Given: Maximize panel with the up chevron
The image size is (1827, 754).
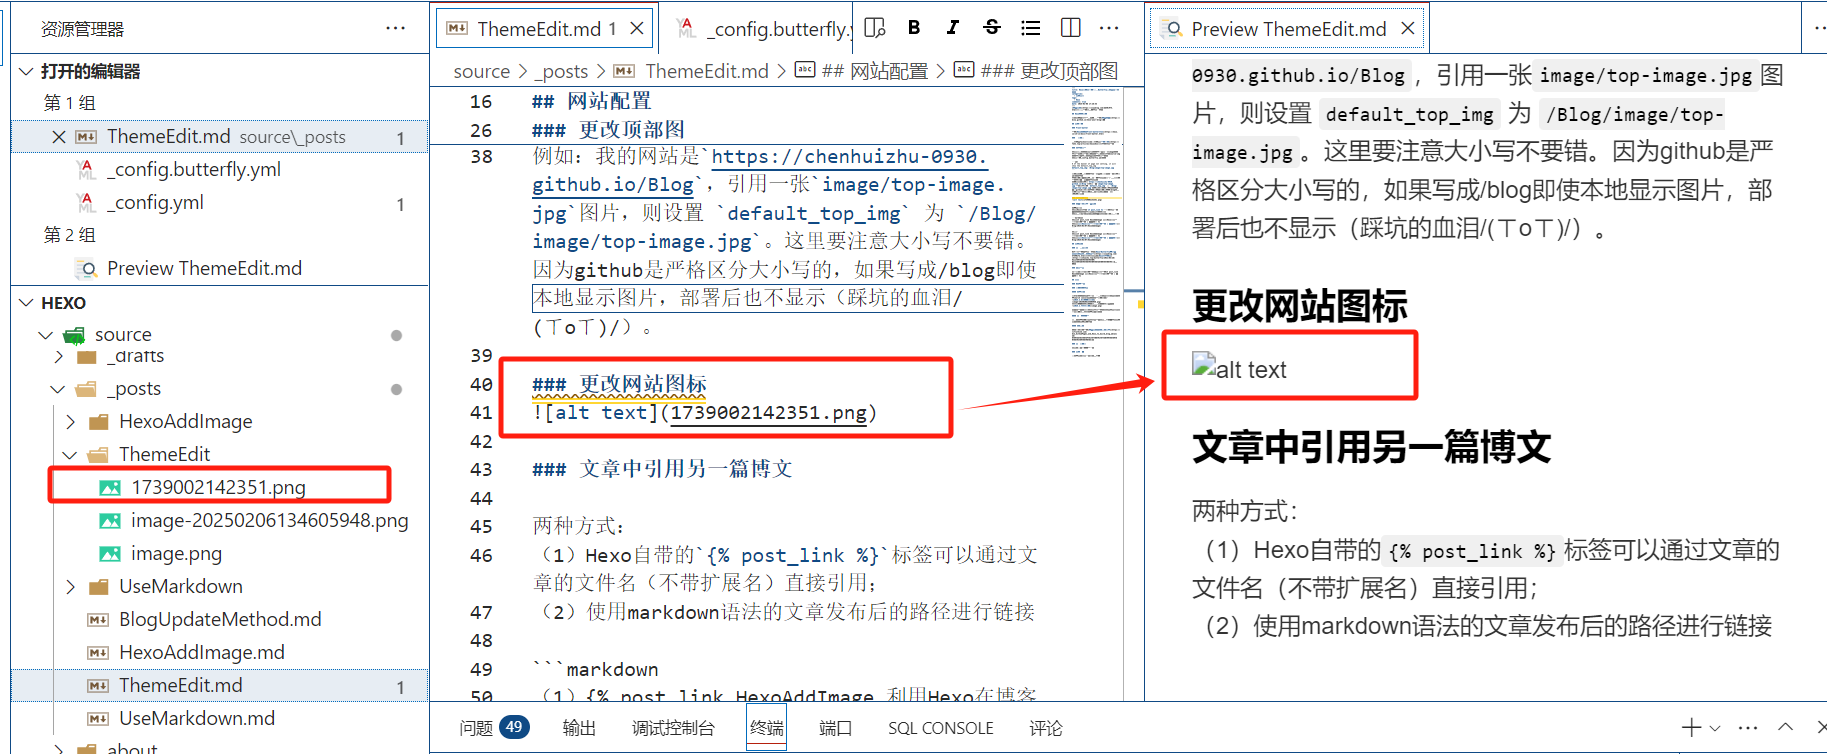Looking at the screenshot, I should click(x=1786, y=728).
